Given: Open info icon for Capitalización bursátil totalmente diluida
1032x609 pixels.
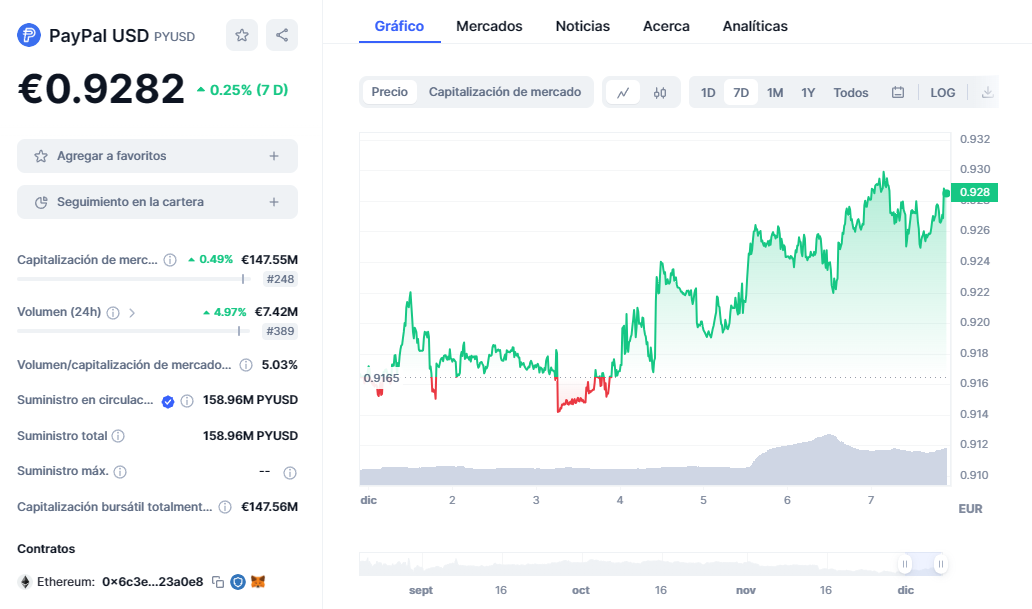Looking at the screenshot, I should pos(225,507).
